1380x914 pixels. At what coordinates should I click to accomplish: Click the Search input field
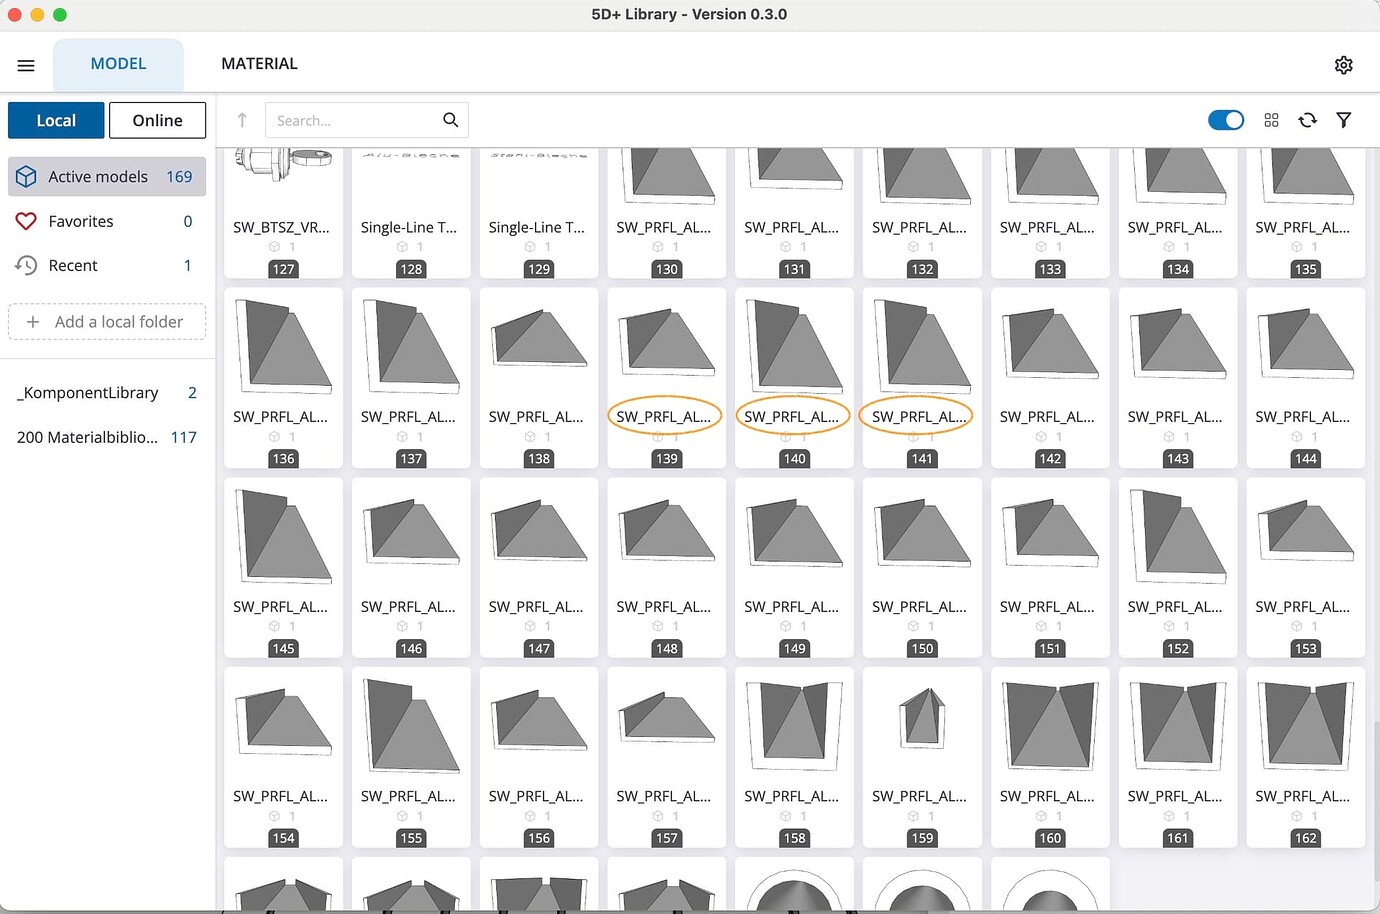click(x=350, y=119)
